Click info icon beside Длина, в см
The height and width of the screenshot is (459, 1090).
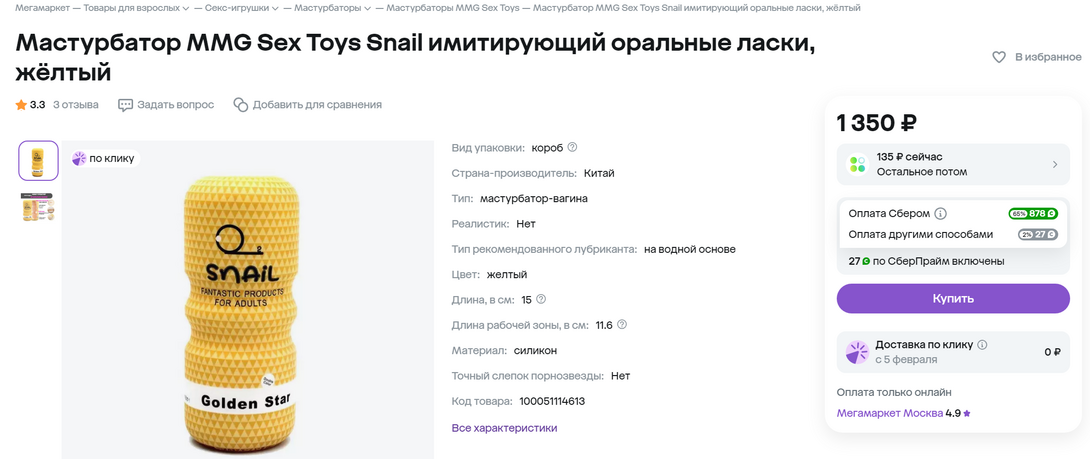[x=541, y=299]
